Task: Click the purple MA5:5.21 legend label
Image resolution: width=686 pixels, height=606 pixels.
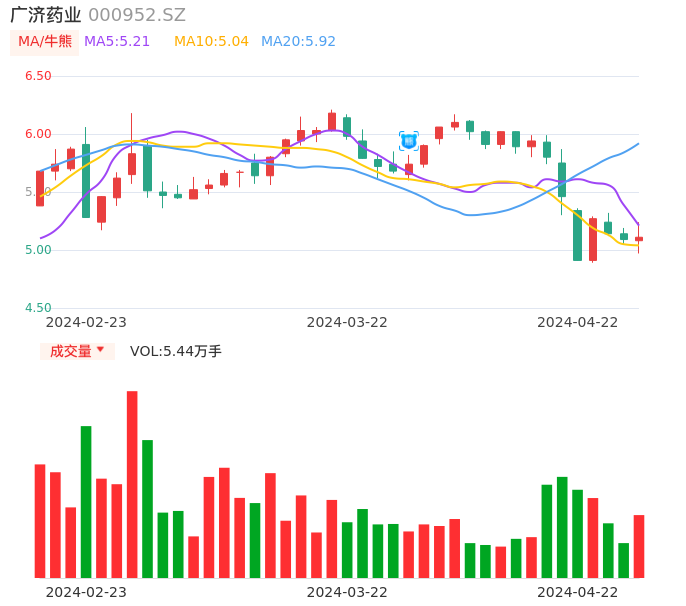Action: click(117, 42)
